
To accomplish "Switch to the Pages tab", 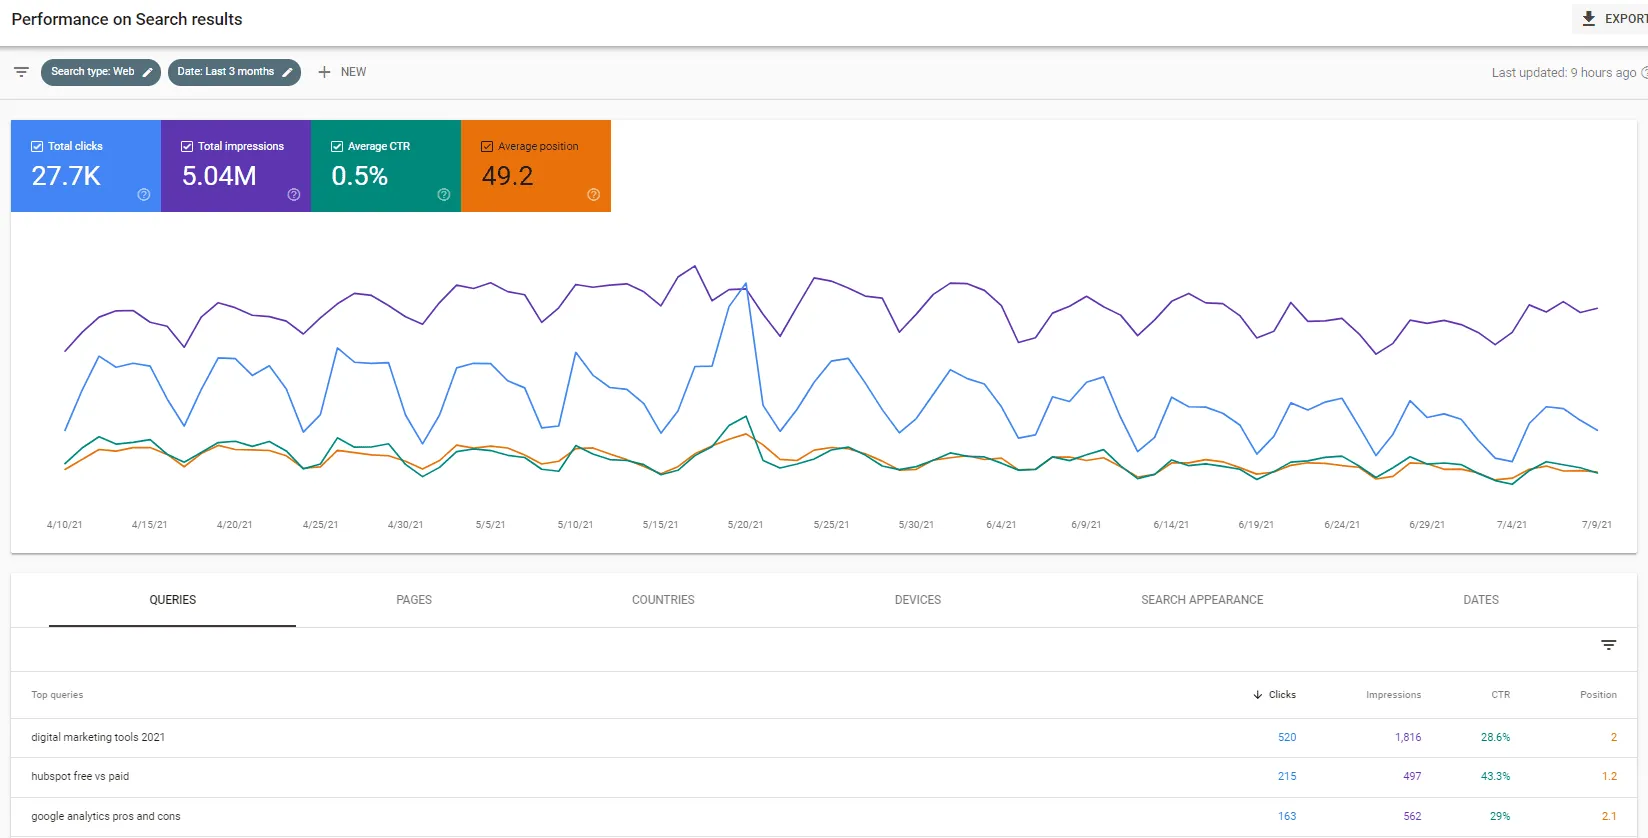I will (414, 600).
